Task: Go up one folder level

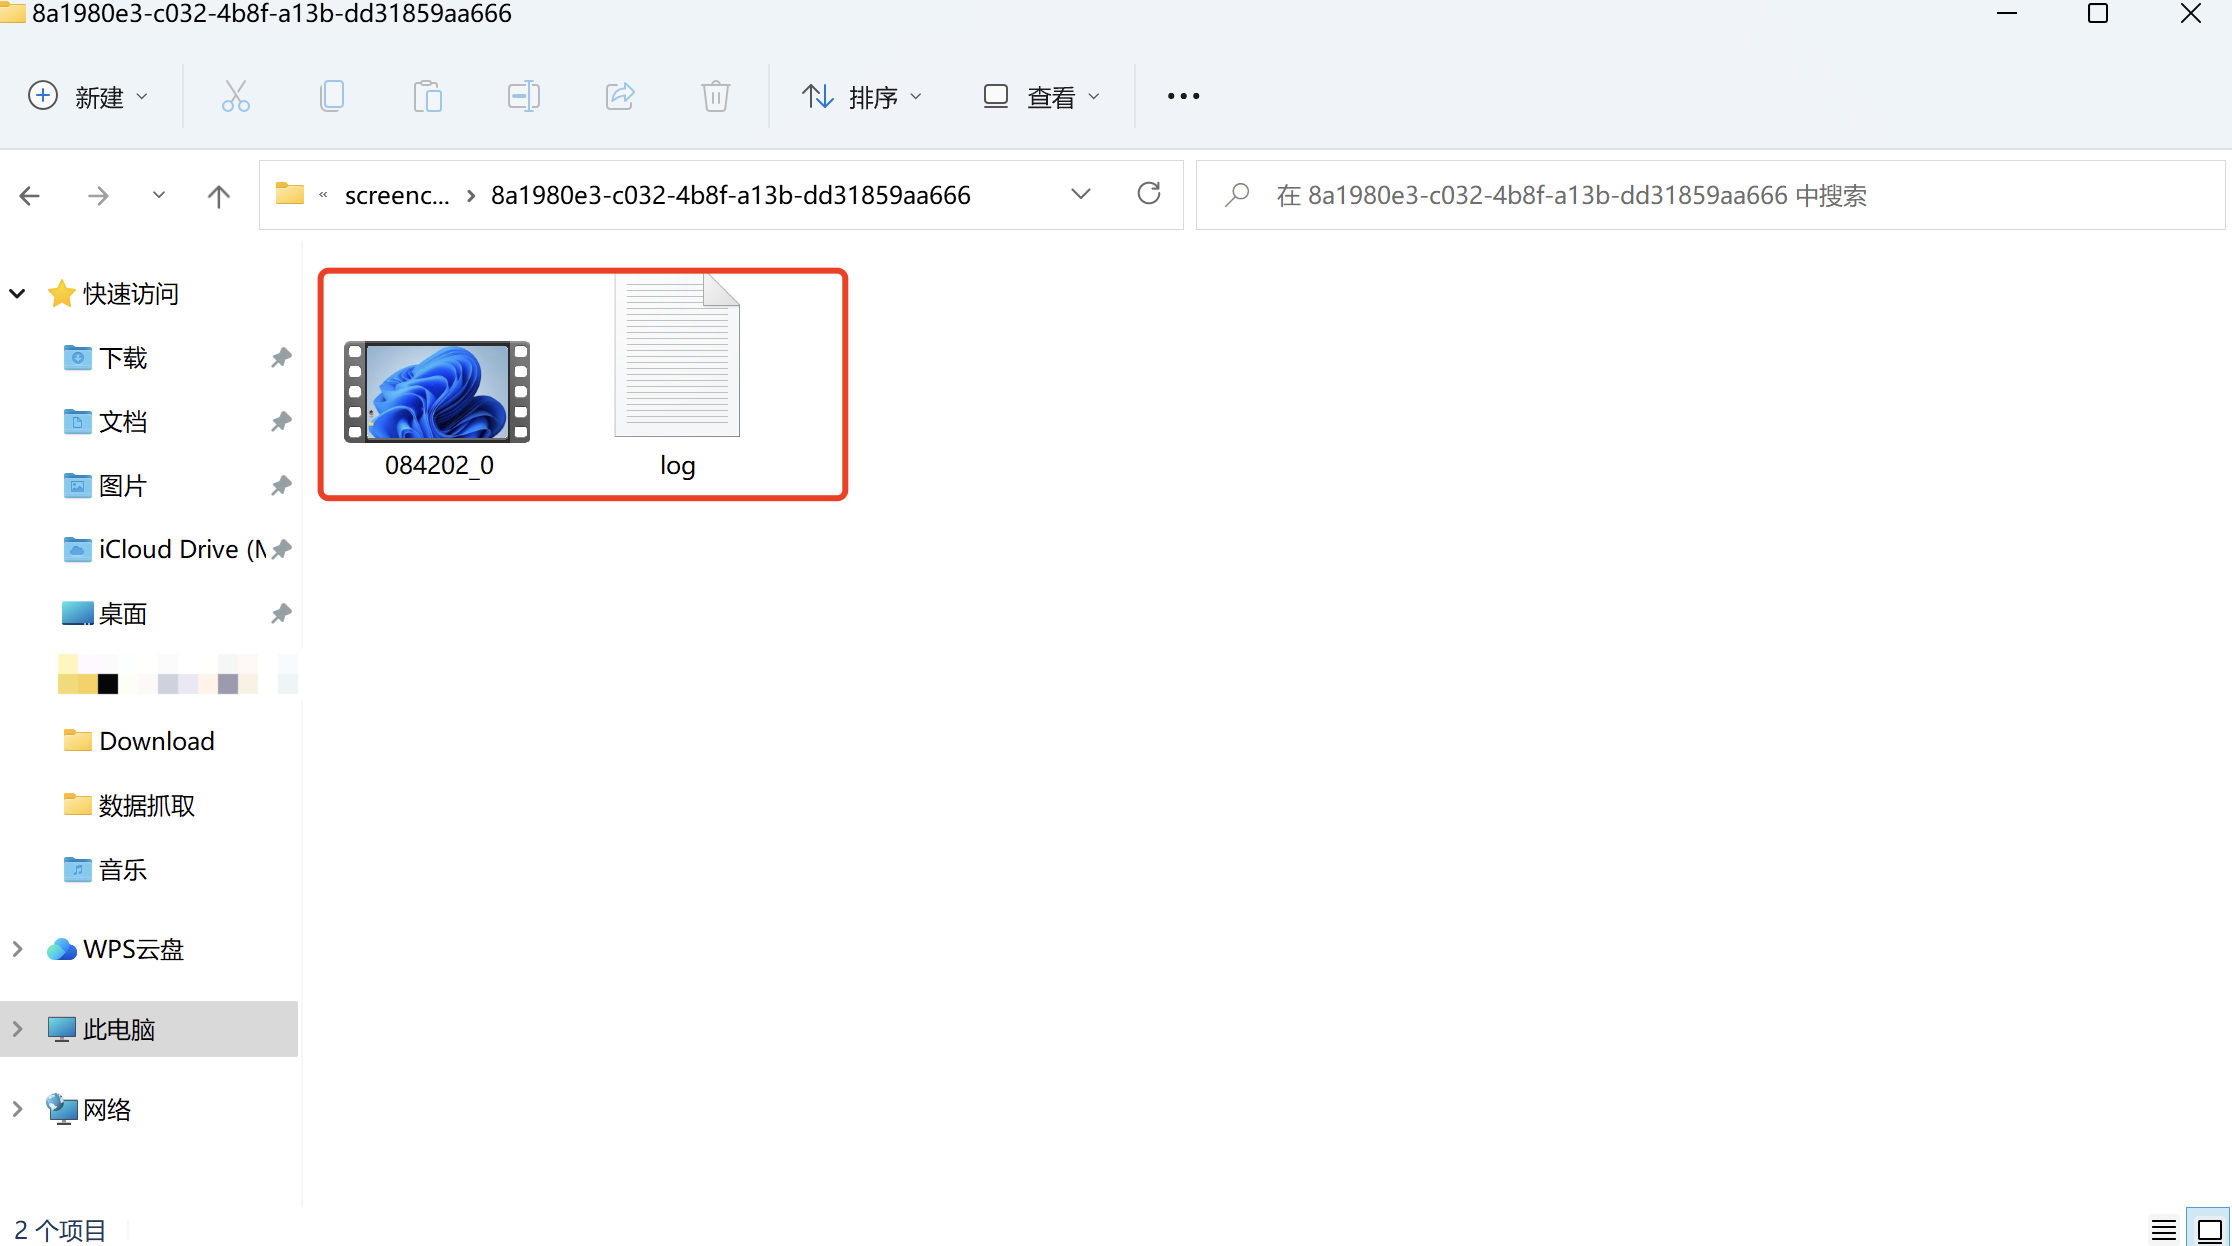Action: click(x=218, y=195)
